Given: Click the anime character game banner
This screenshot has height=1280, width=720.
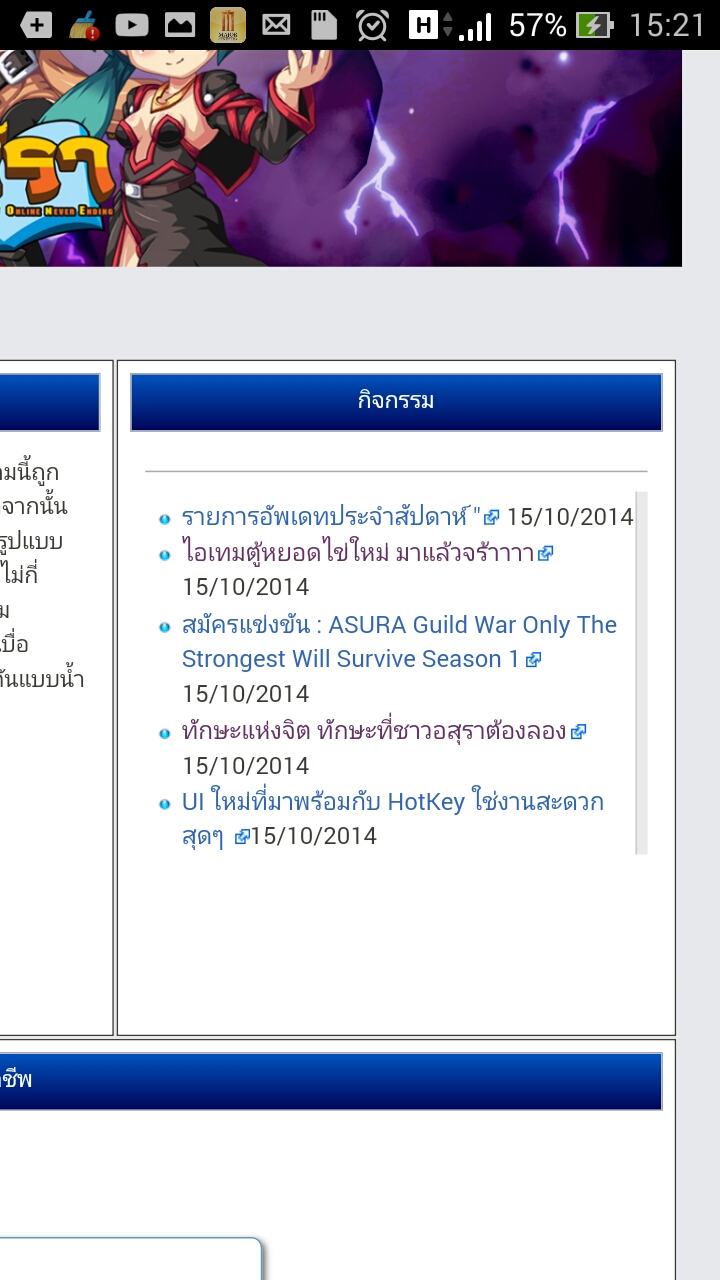Looking at the screenshot, I should coord(340,158).
